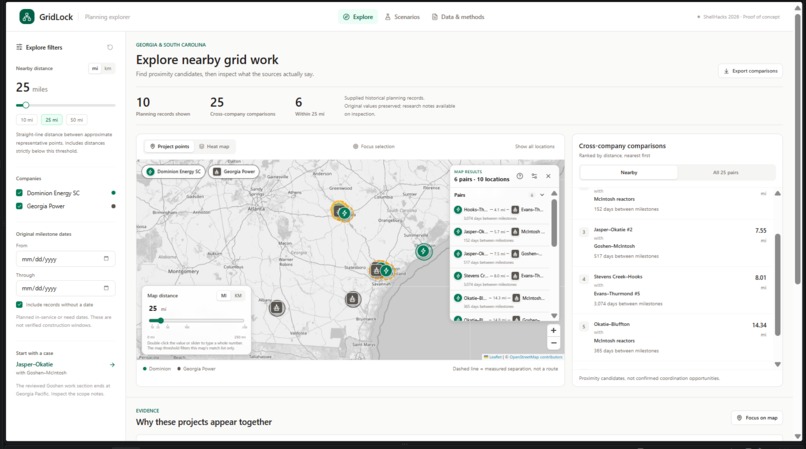The height and width of the screenshot is (449, 806).
Task: Uncheck the Georgia Power company
Action: (19, 206)
